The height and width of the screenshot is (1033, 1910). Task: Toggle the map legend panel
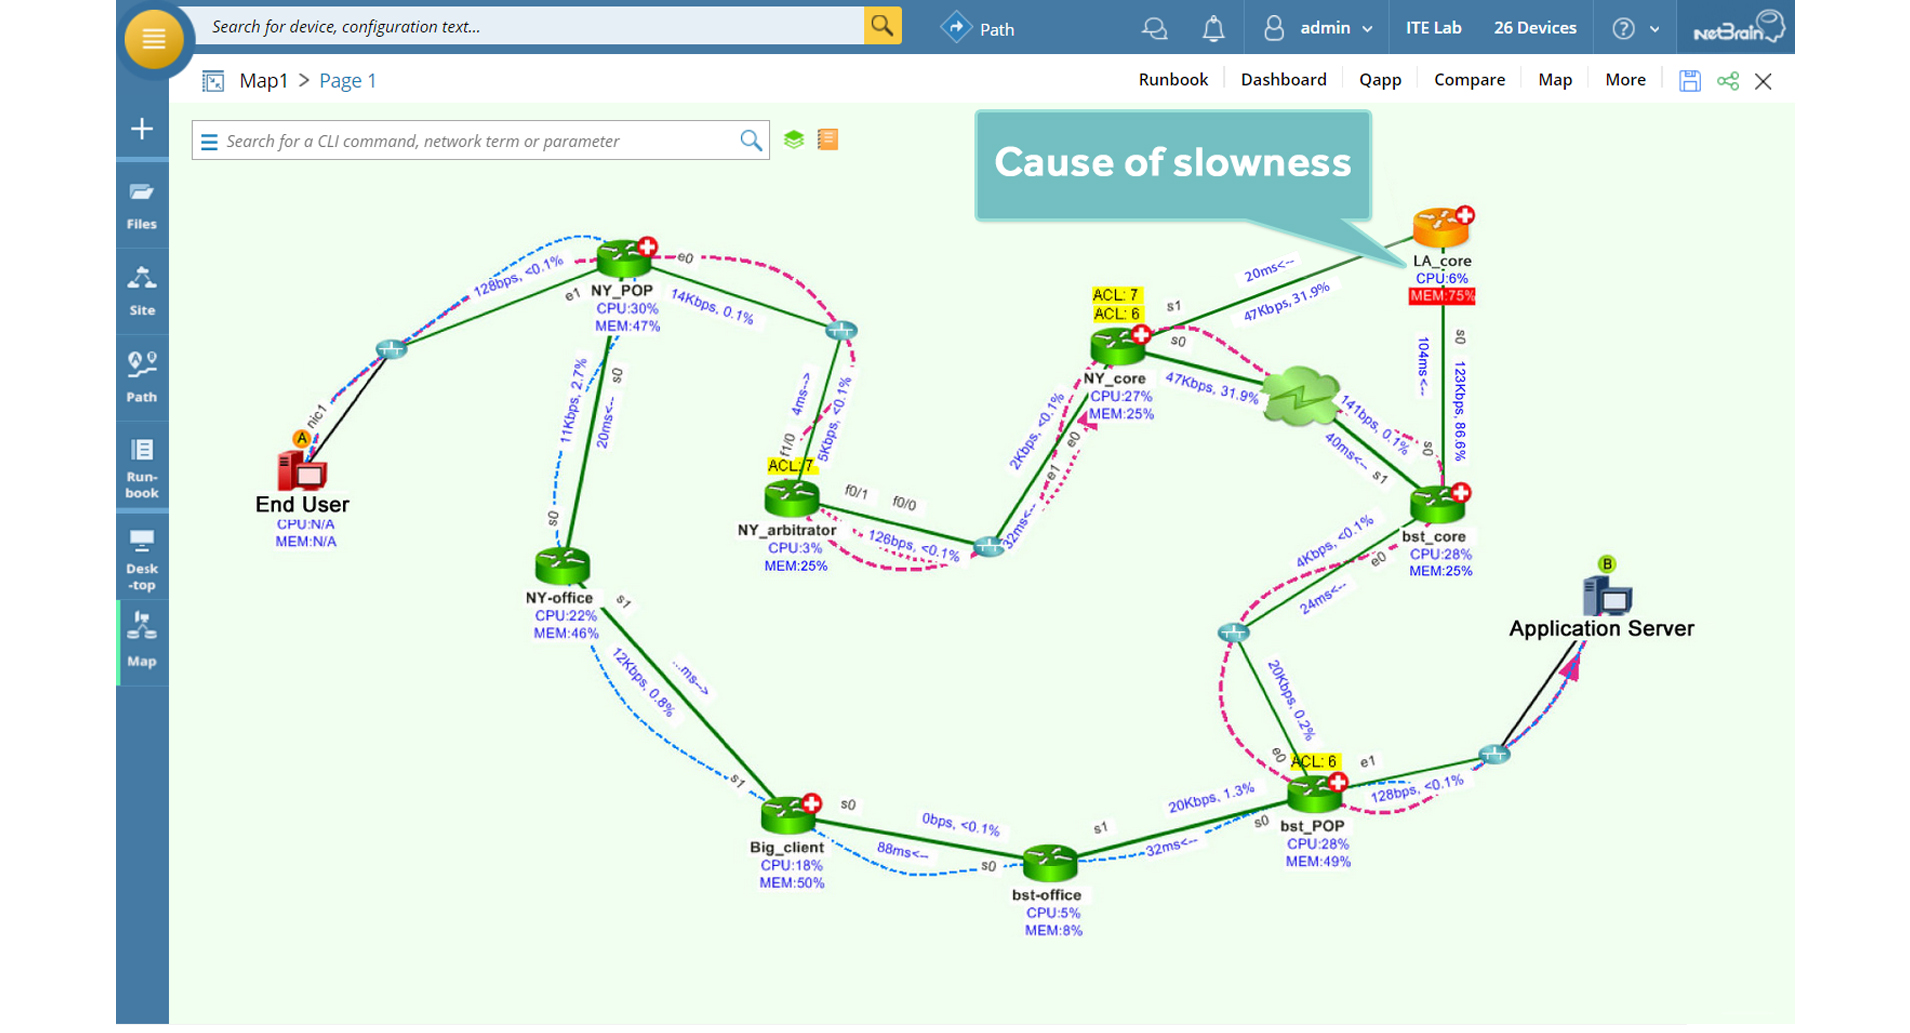(x=826, y=140)
